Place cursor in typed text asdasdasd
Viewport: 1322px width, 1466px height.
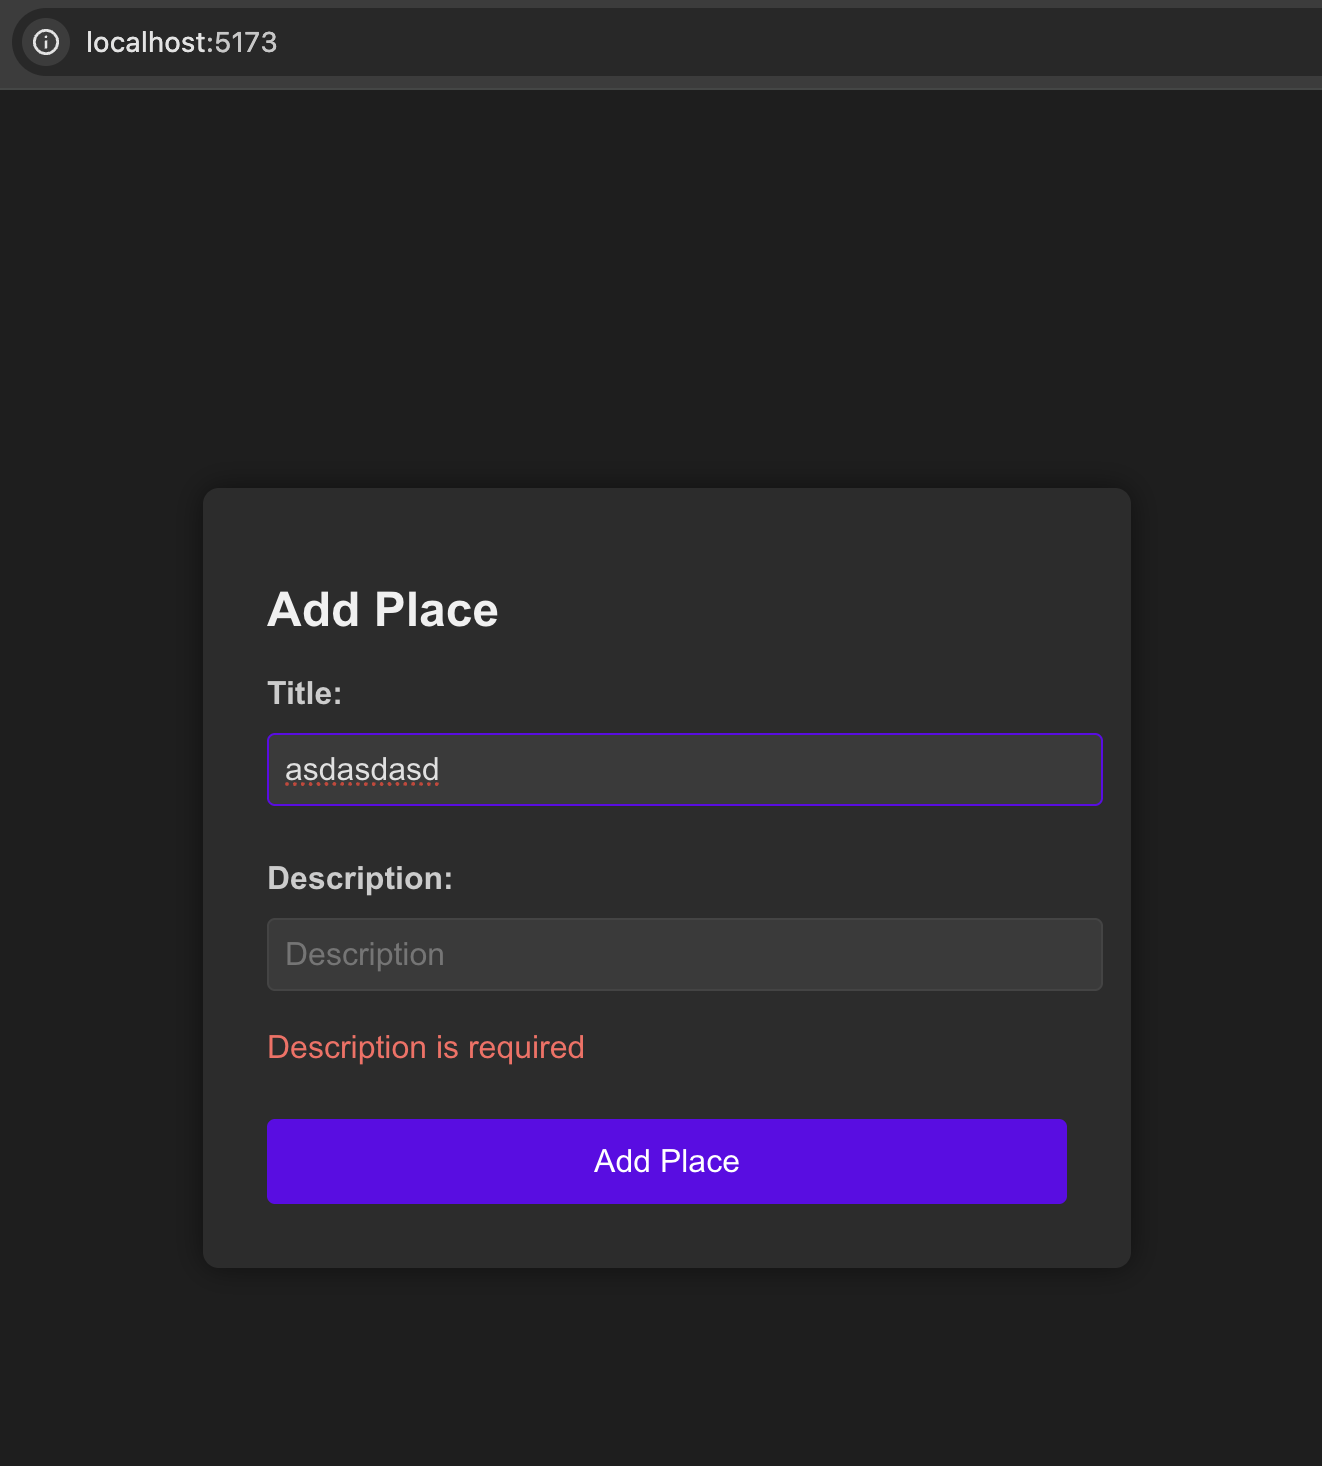(x=362, y=769)
